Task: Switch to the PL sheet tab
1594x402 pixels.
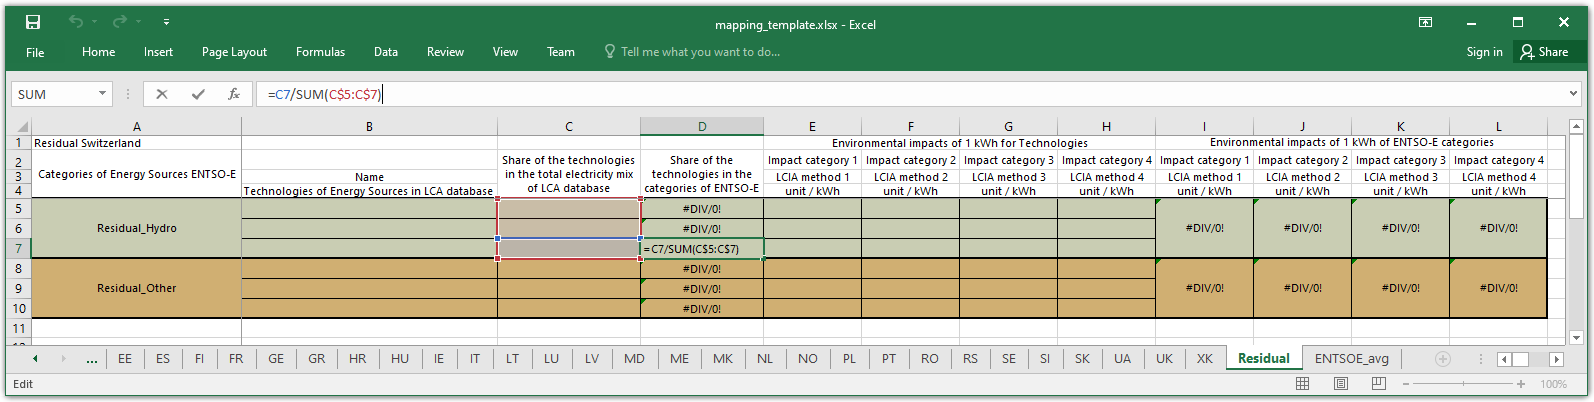Action: click(x=849, y=359)
